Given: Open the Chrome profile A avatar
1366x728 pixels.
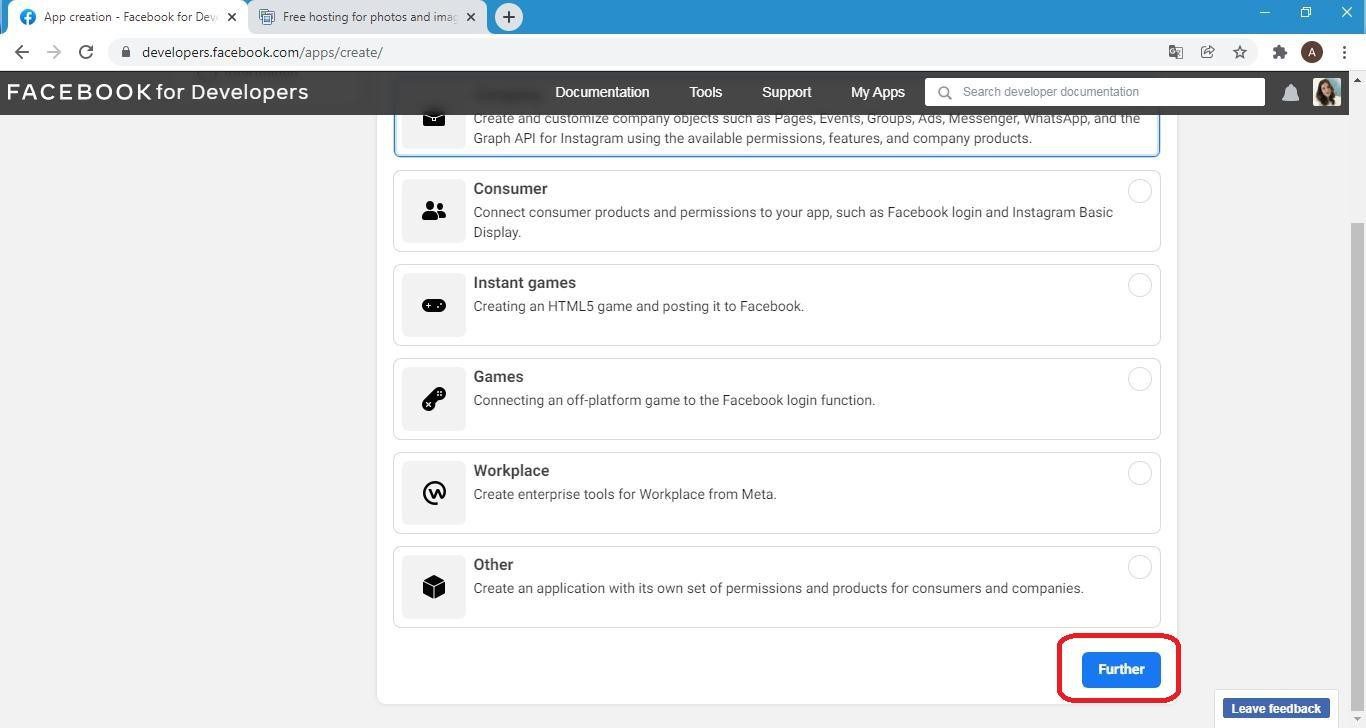Looking at the screenshot, I should point(1312,52).
